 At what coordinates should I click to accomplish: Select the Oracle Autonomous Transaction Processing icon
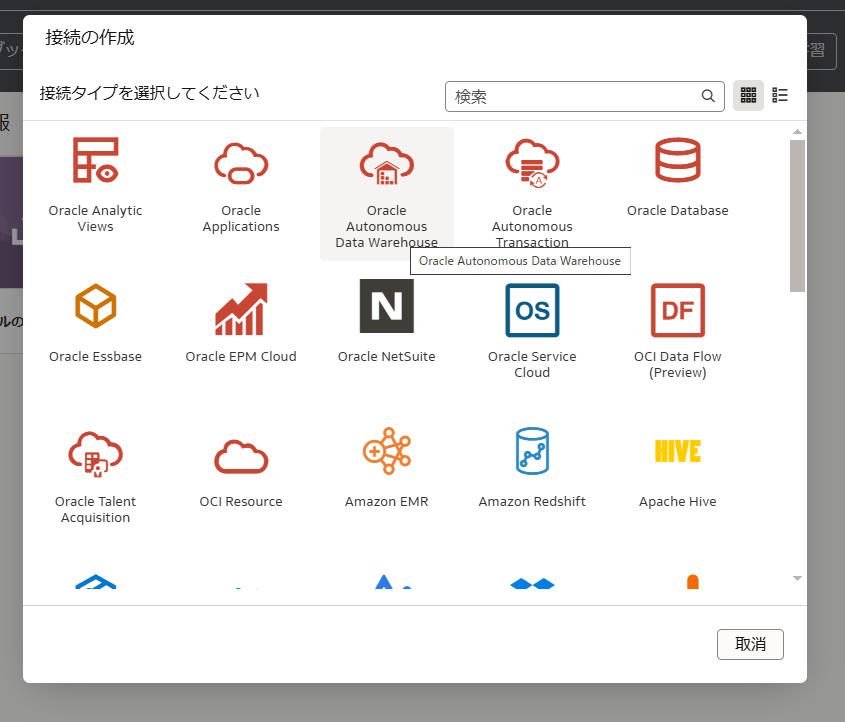coord(532,163)
